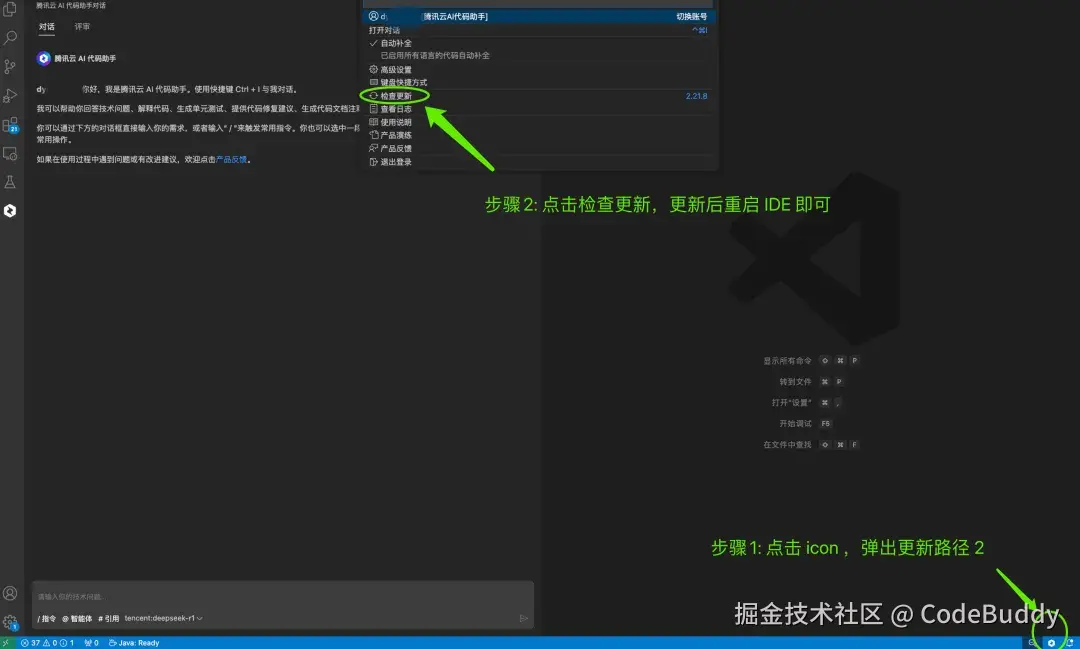Open the Remote Explorer view
Screen dimensions: 1080x649
[x=10, y=154]
